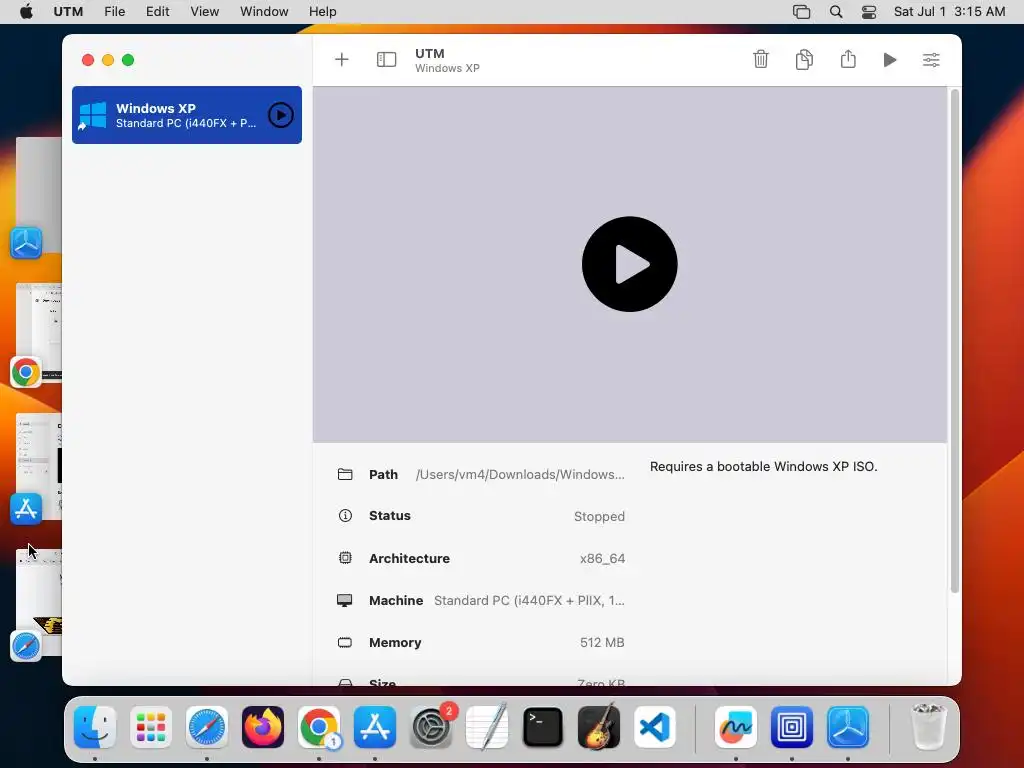Clone the VM with copy icon

(804, 59)
